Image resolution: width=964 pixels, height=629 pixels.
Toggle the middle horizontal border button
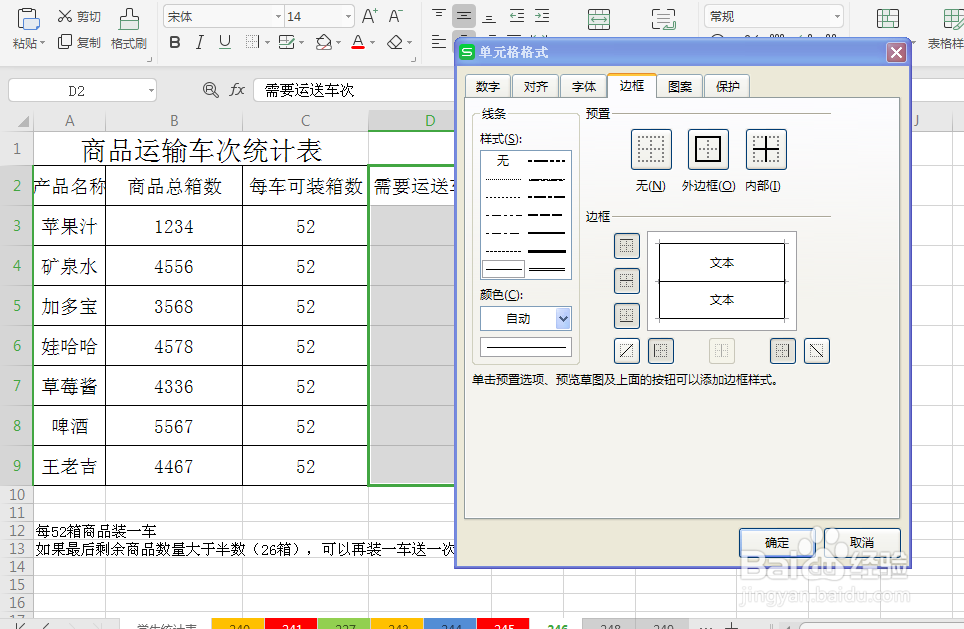[626, 281]
